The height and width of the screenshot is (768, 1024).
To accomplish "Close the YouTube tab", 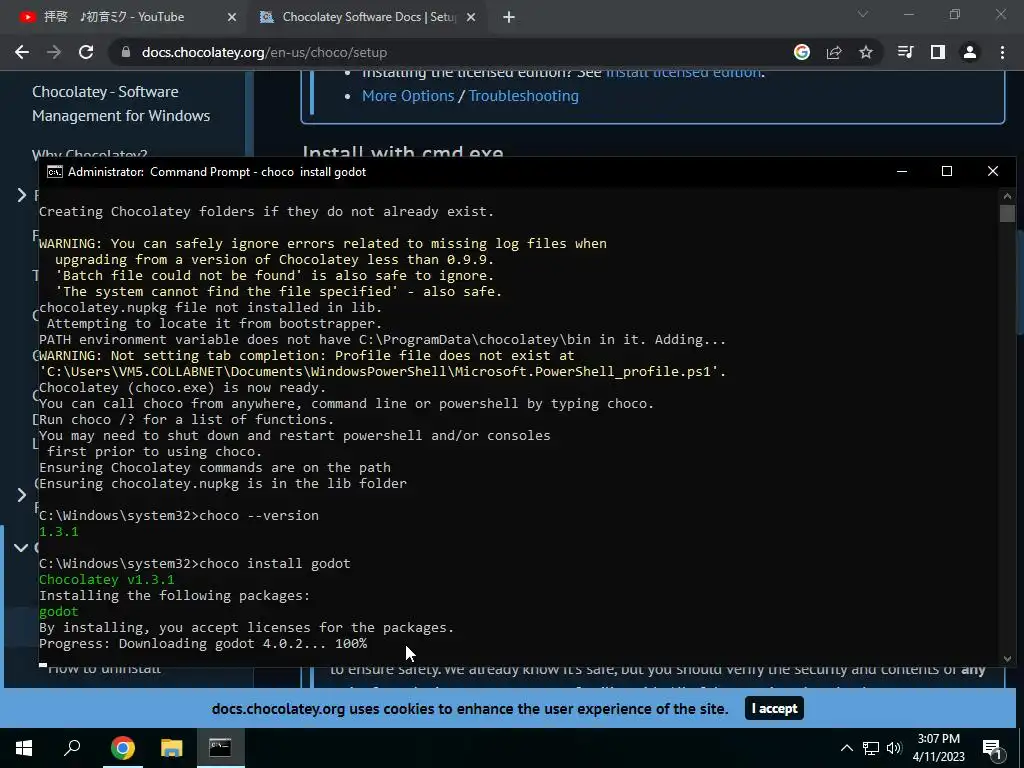I will tap(232, 17).
